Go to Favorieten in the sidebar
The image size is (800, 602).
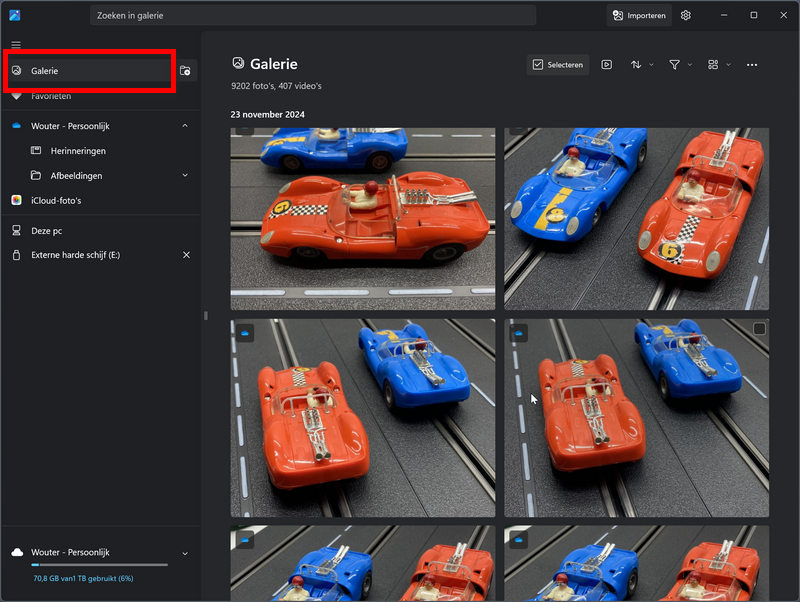pyautogui.click(x=51, y=97)
